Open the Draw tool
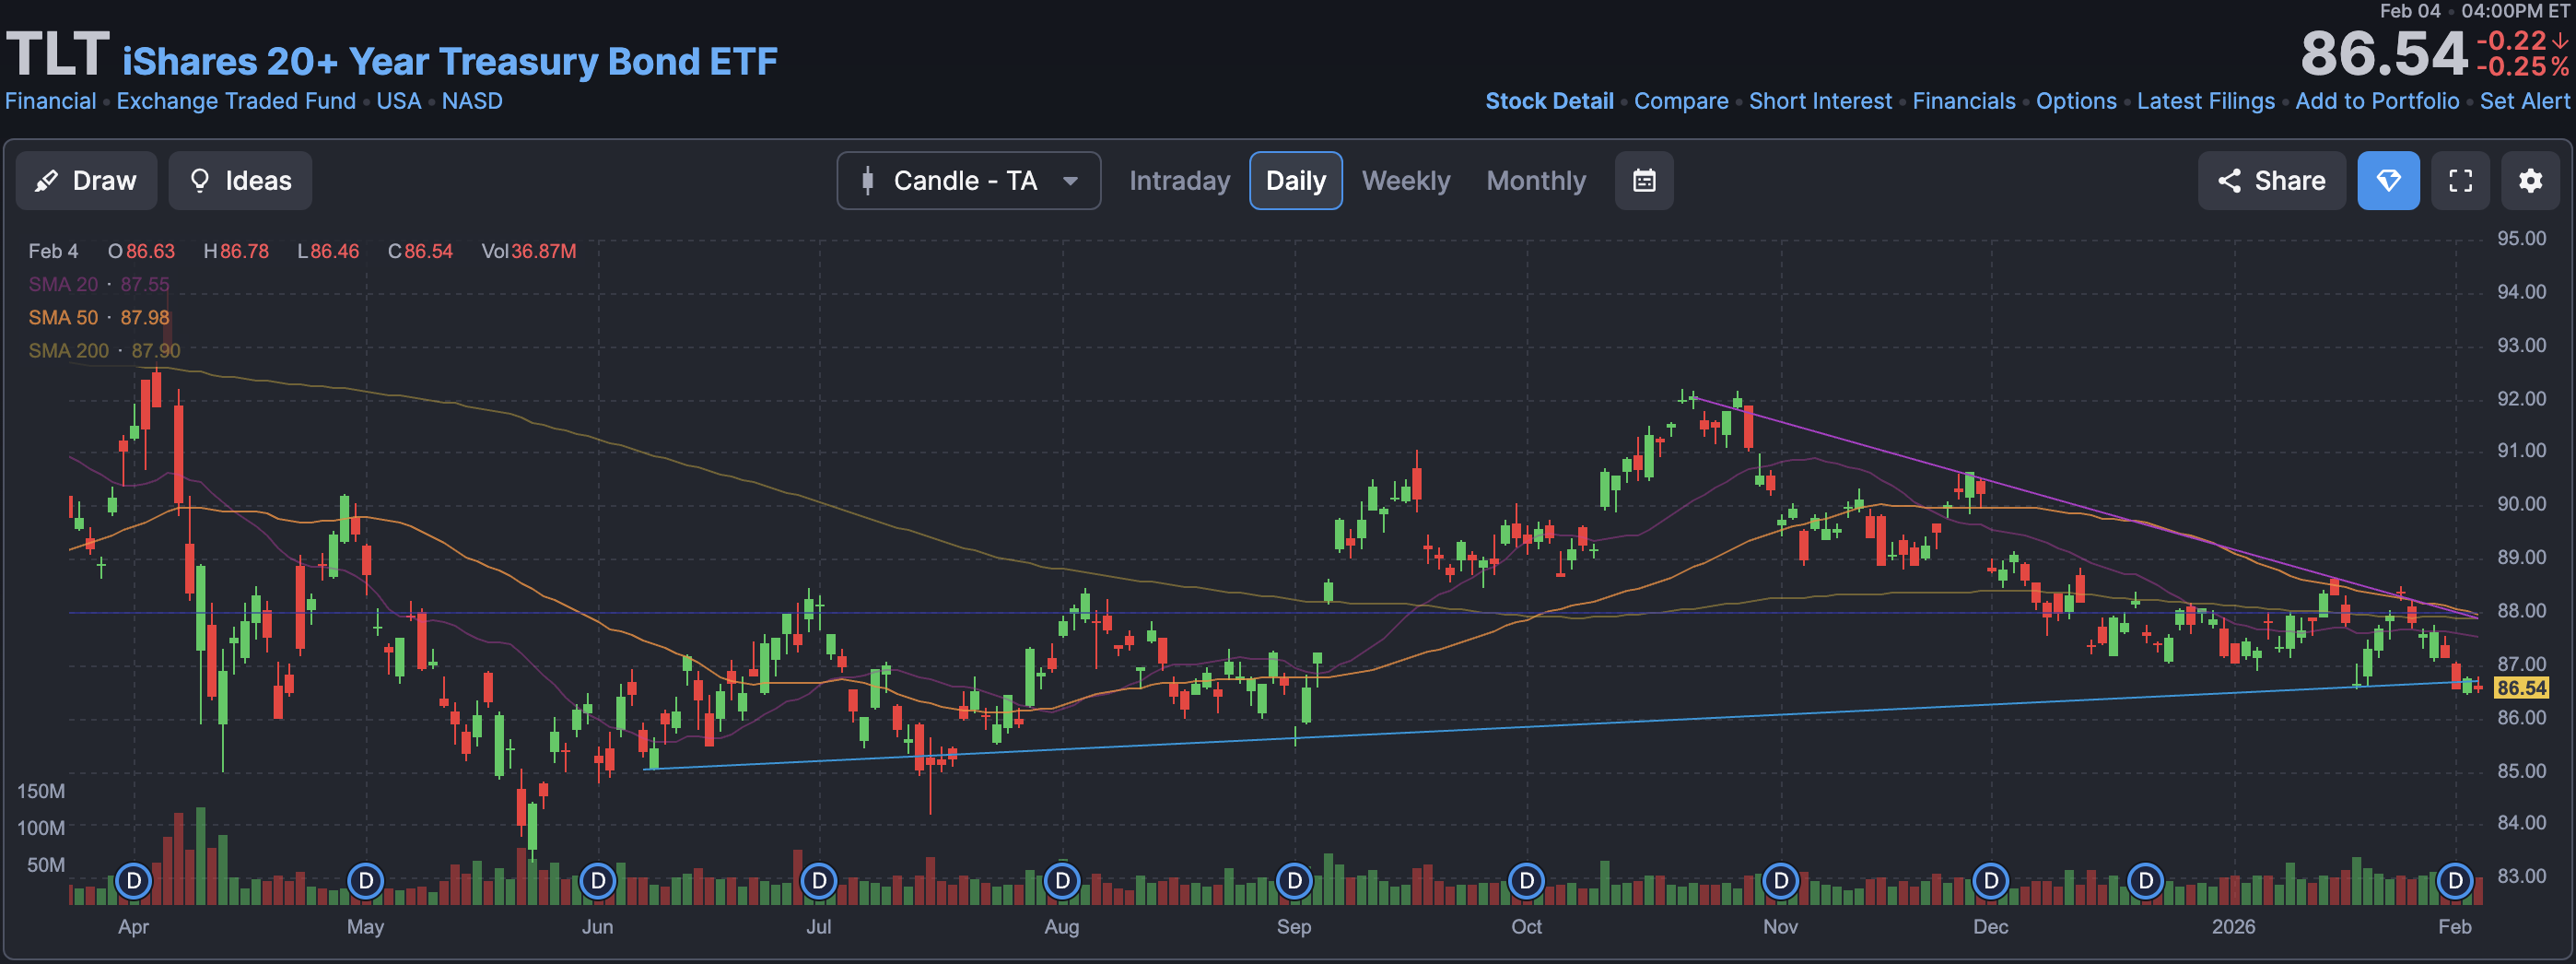2576x964 pixels. [86, 181]
